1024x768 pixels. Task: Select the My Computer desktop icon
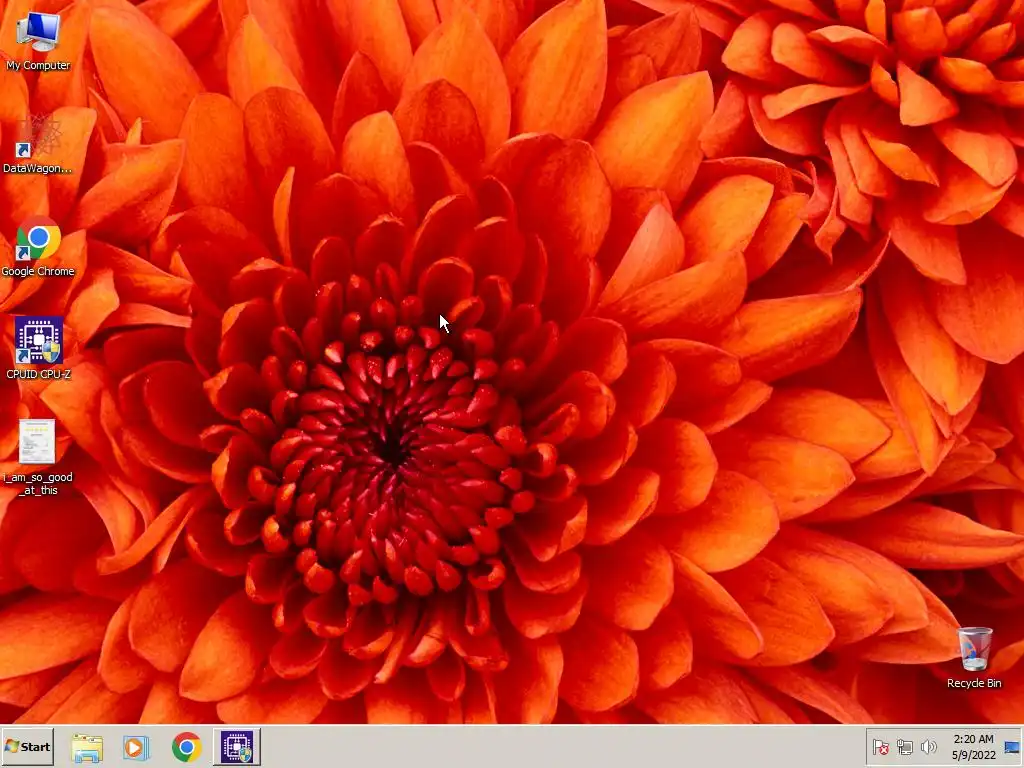[38, 31]
